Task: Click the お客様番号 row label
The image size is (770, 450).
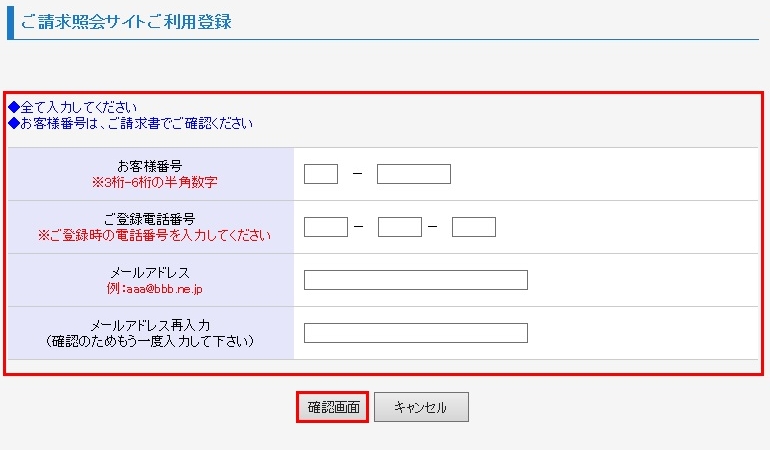Action: (x=150, y=166)
